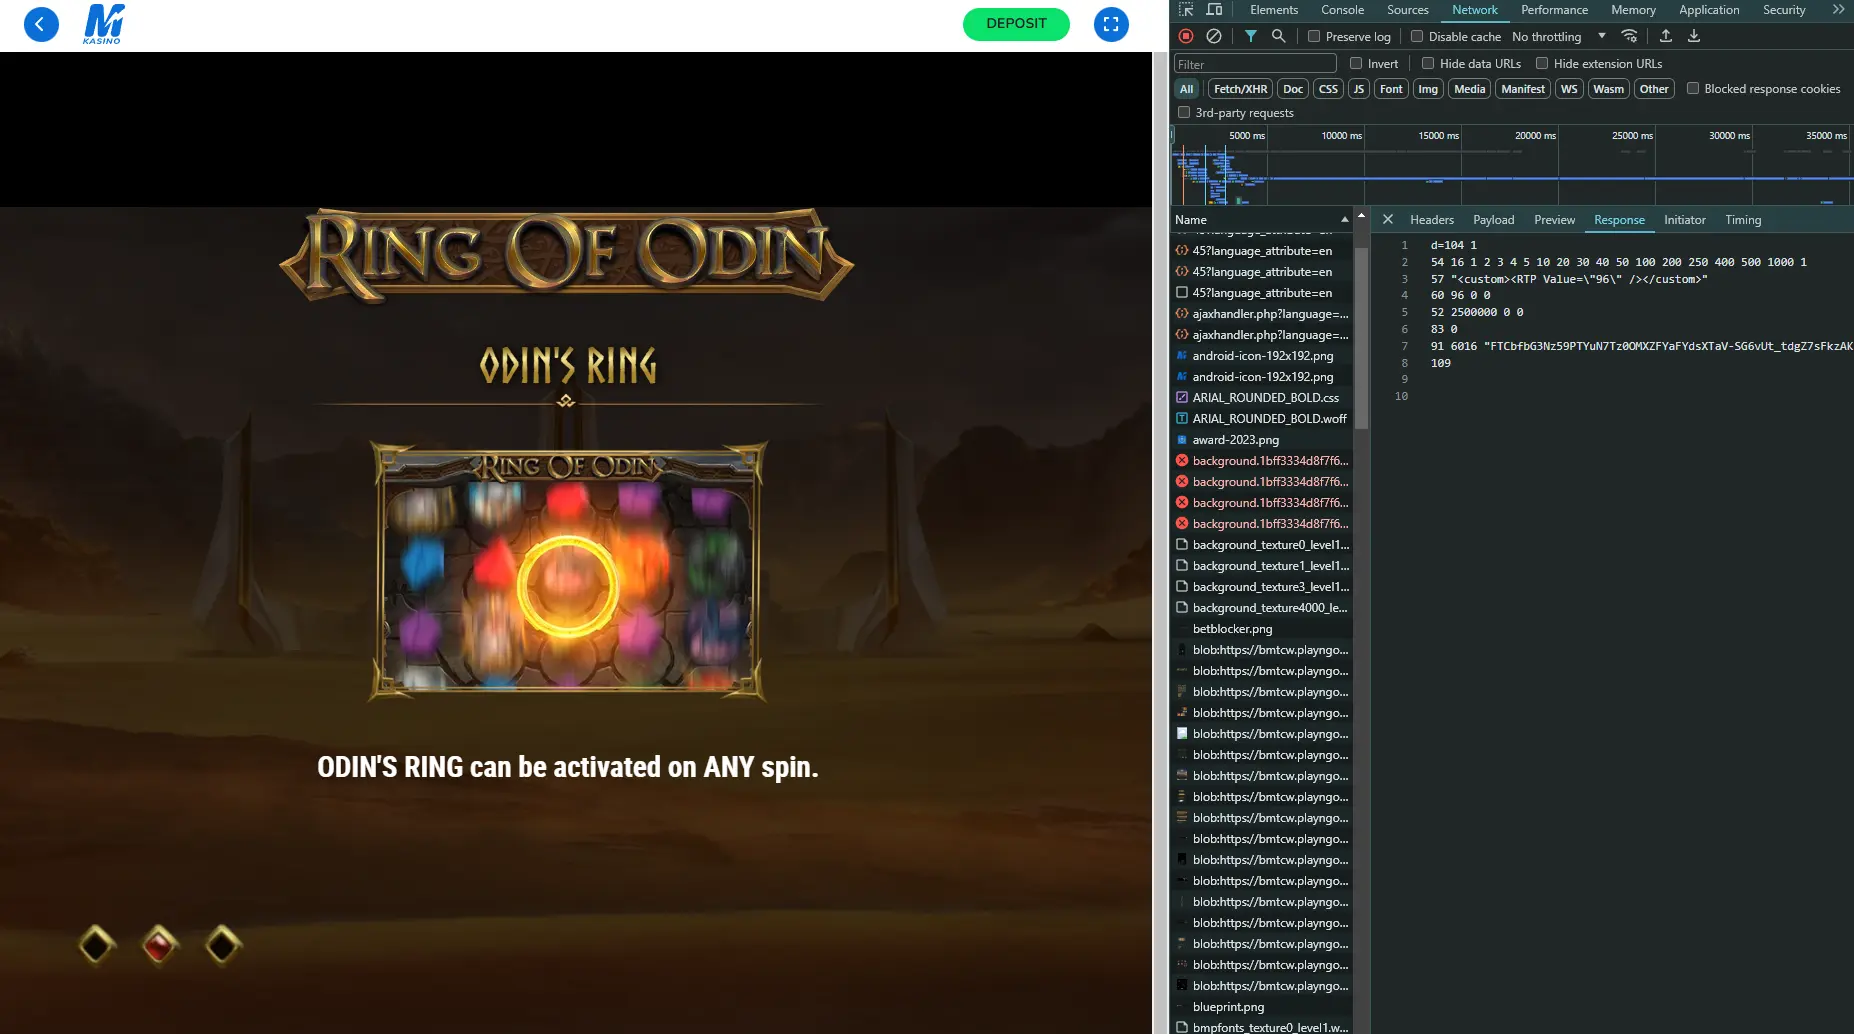The height and width of the screenshot is (1034, 1854).
Task: Open the throttling dropdown
Action: pos(1558,37)
